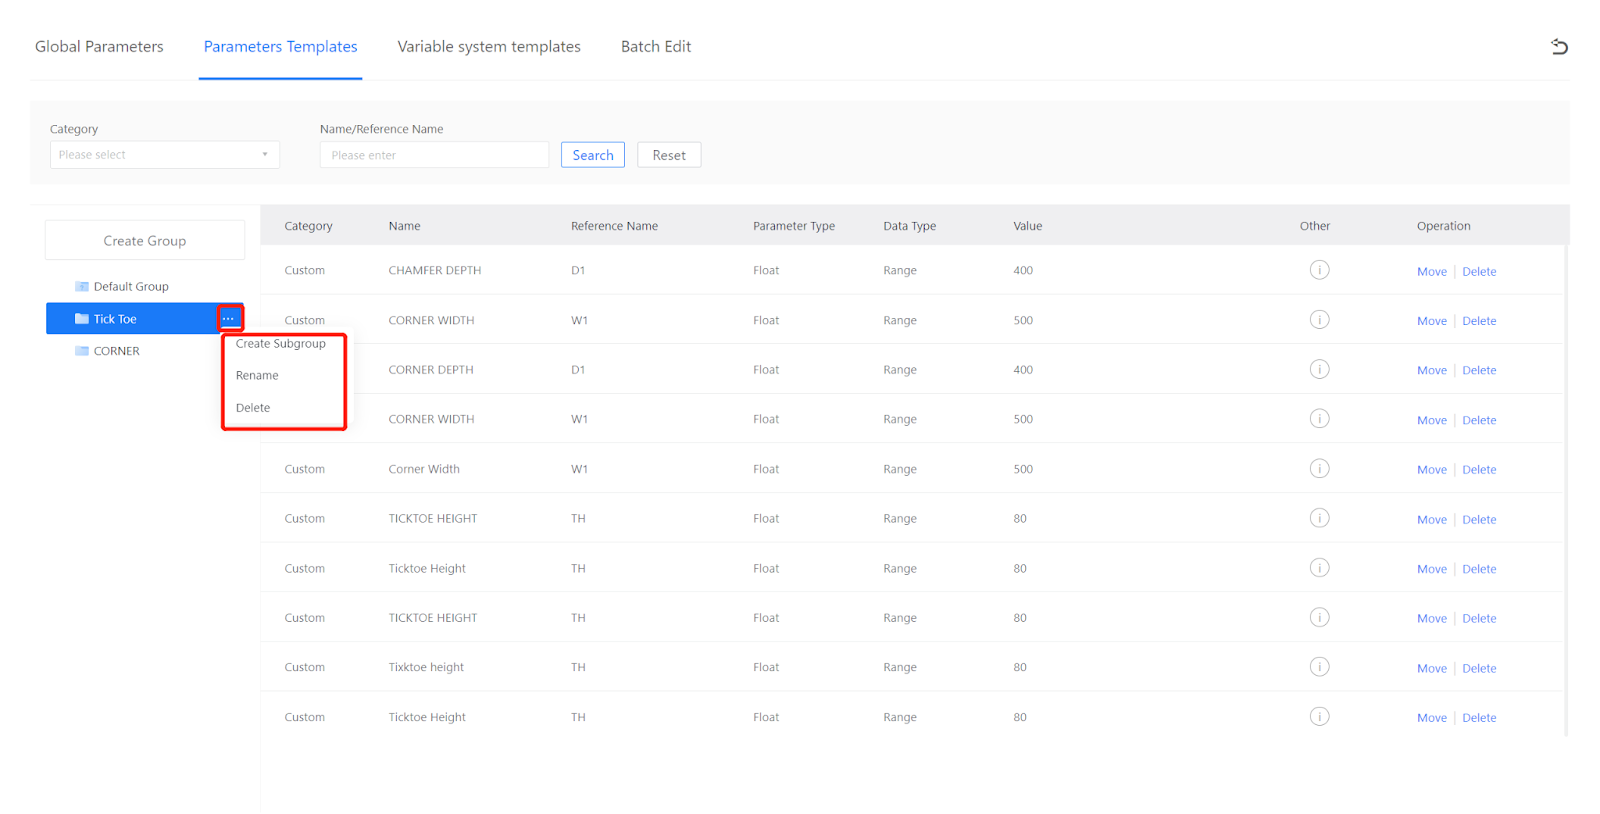
Task: Open the three-dot menu on Tick Toe group
Action: (229, 318)
